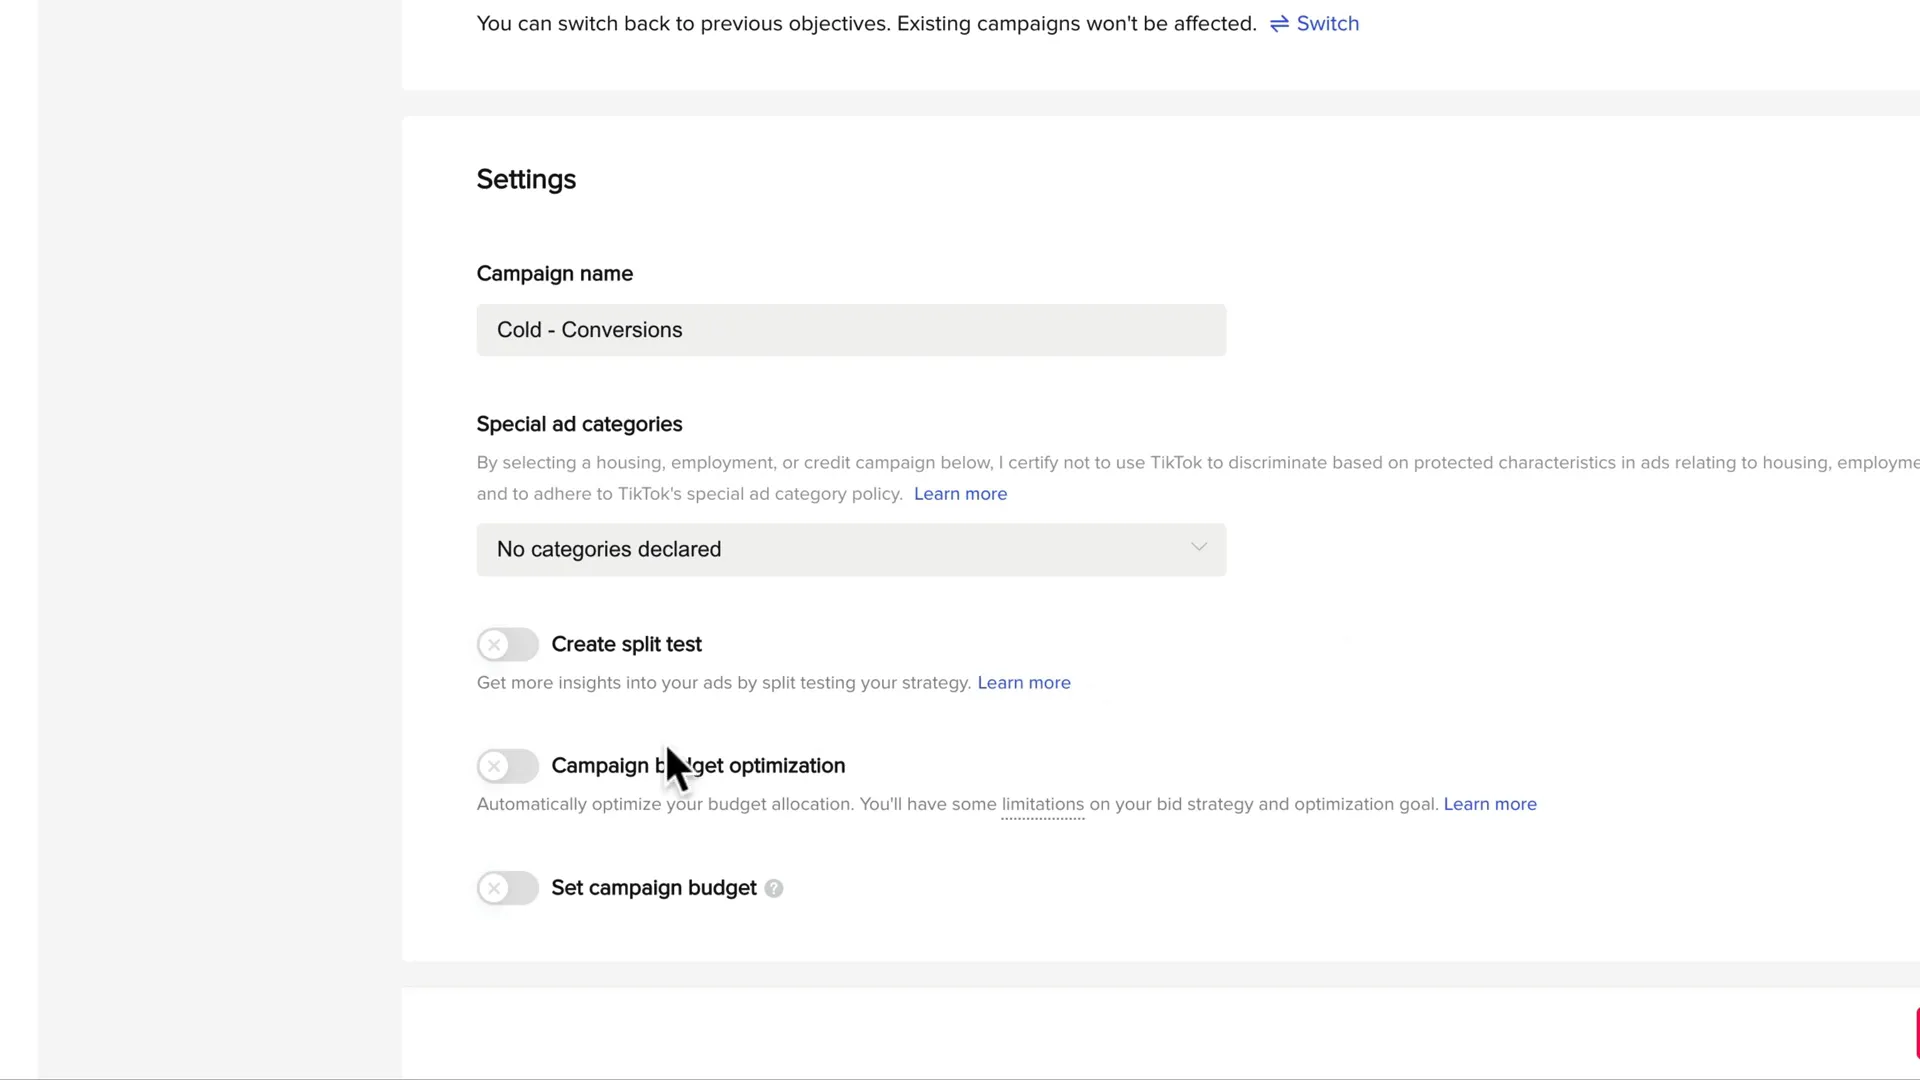The width and height of the screenshot is (1920, 1080).
Task: Open Learn more about budget optimization
Action: click(x=1489, y=805)
